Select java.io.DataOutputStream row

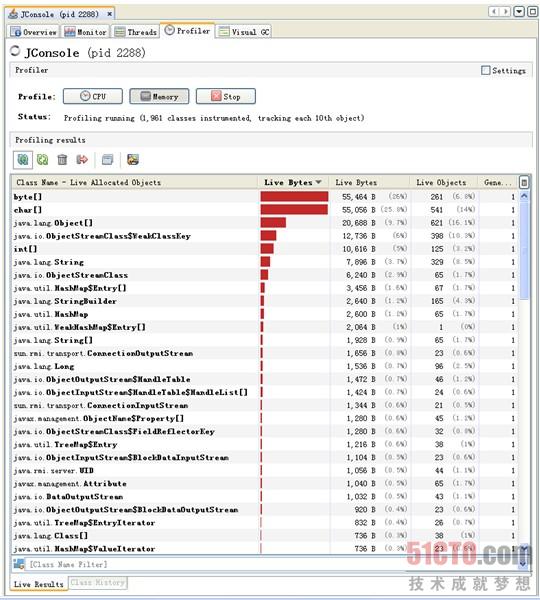265,496
